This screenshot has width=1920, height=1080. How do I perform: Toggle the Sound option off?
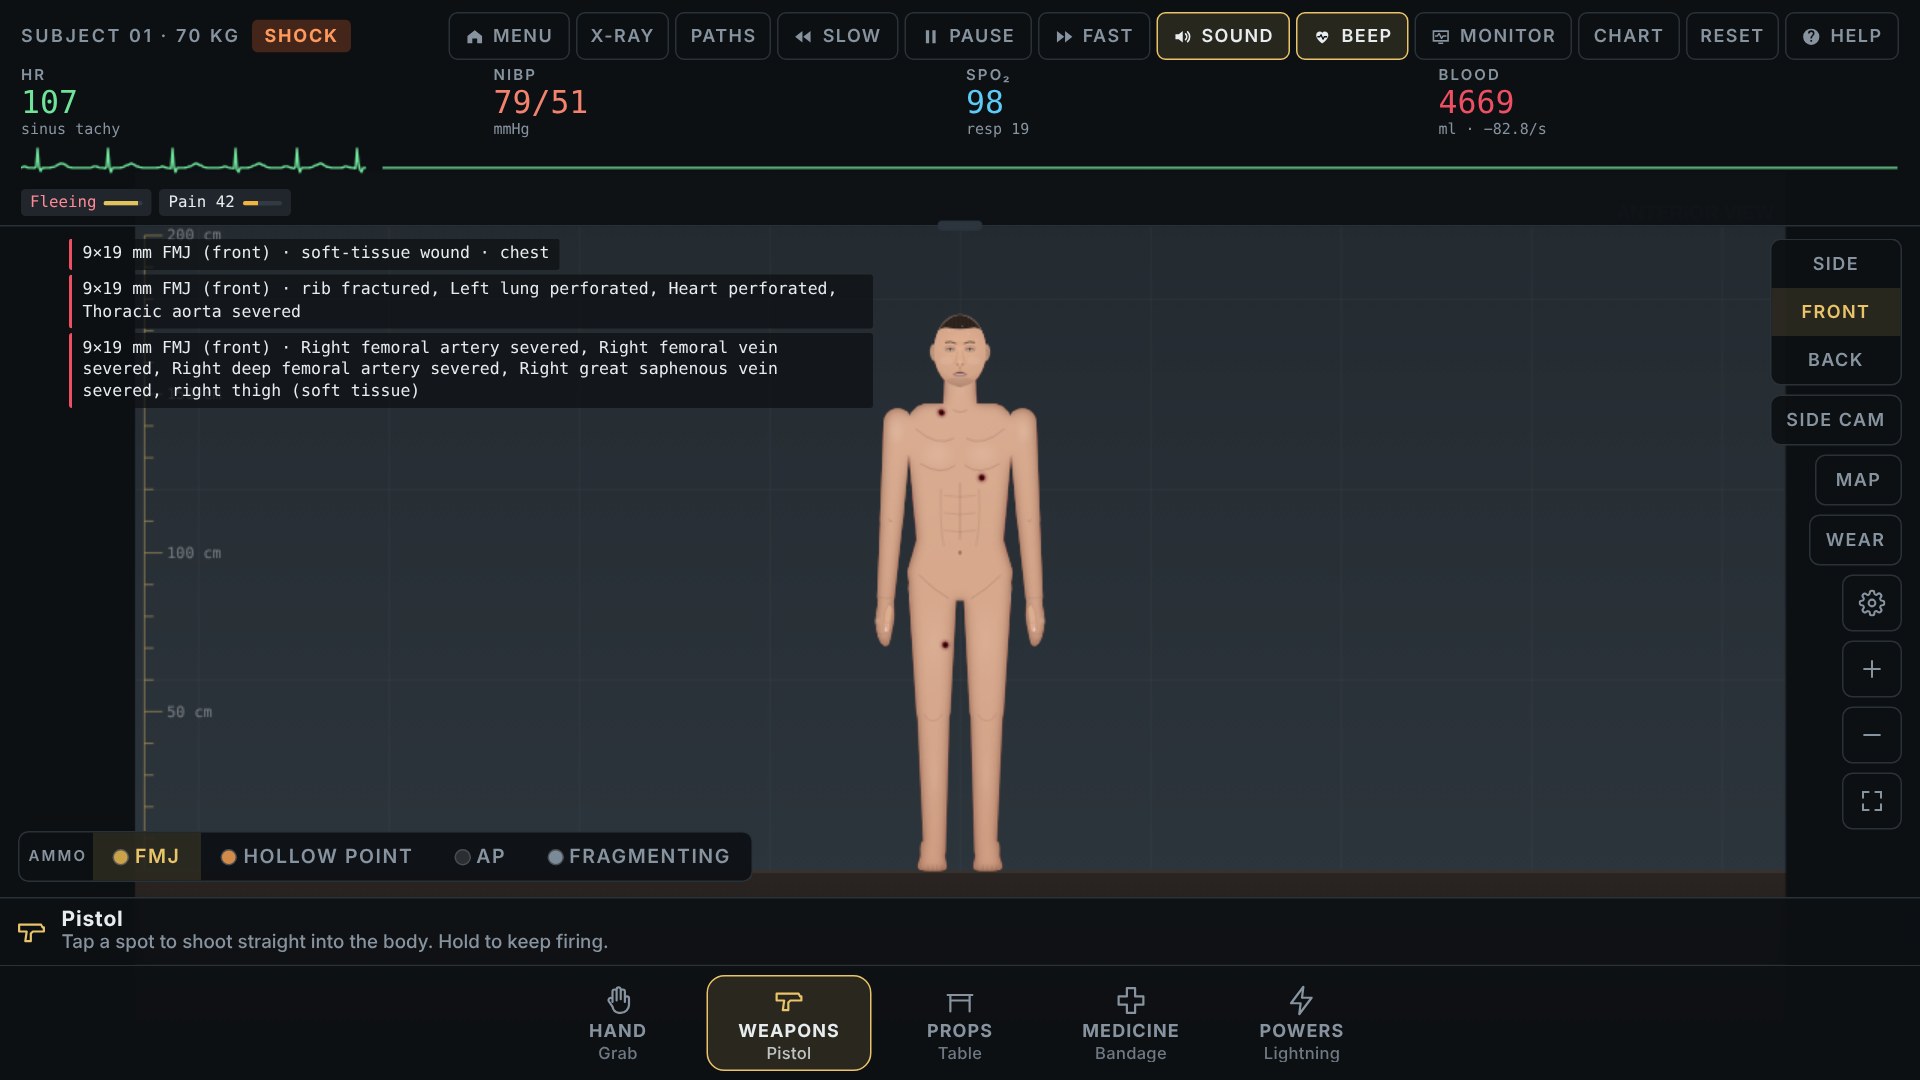[1223, 36]
